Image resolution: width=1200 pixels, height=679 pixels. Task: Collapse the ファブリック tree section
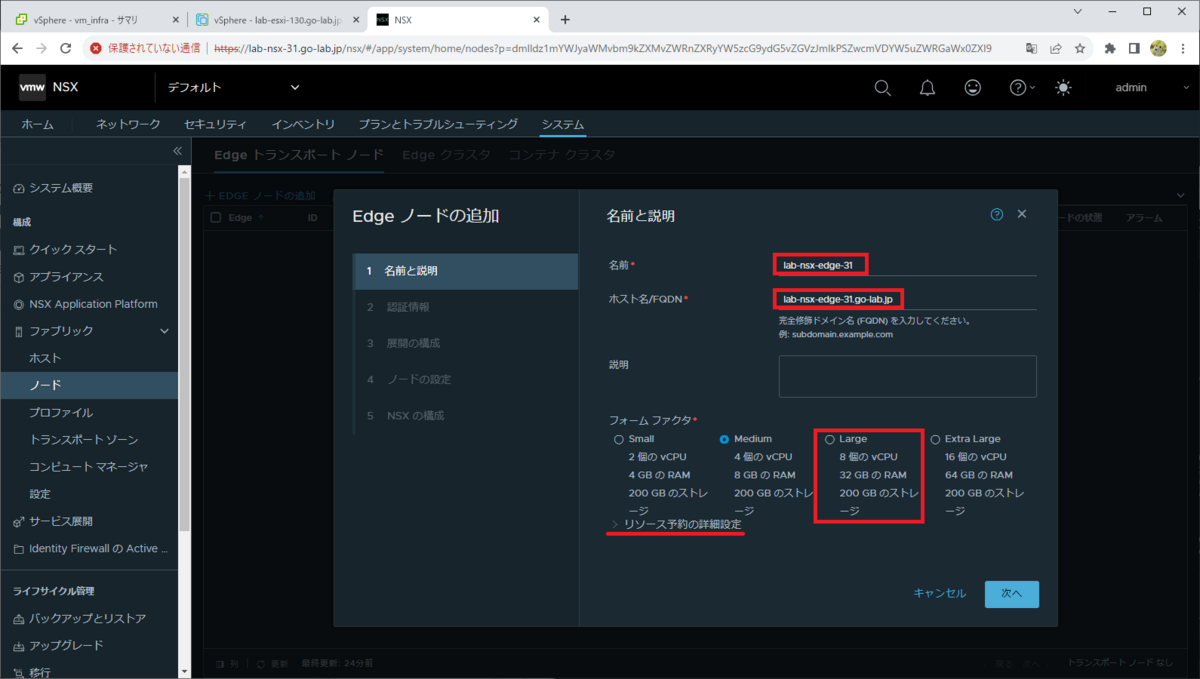(165, 331)
